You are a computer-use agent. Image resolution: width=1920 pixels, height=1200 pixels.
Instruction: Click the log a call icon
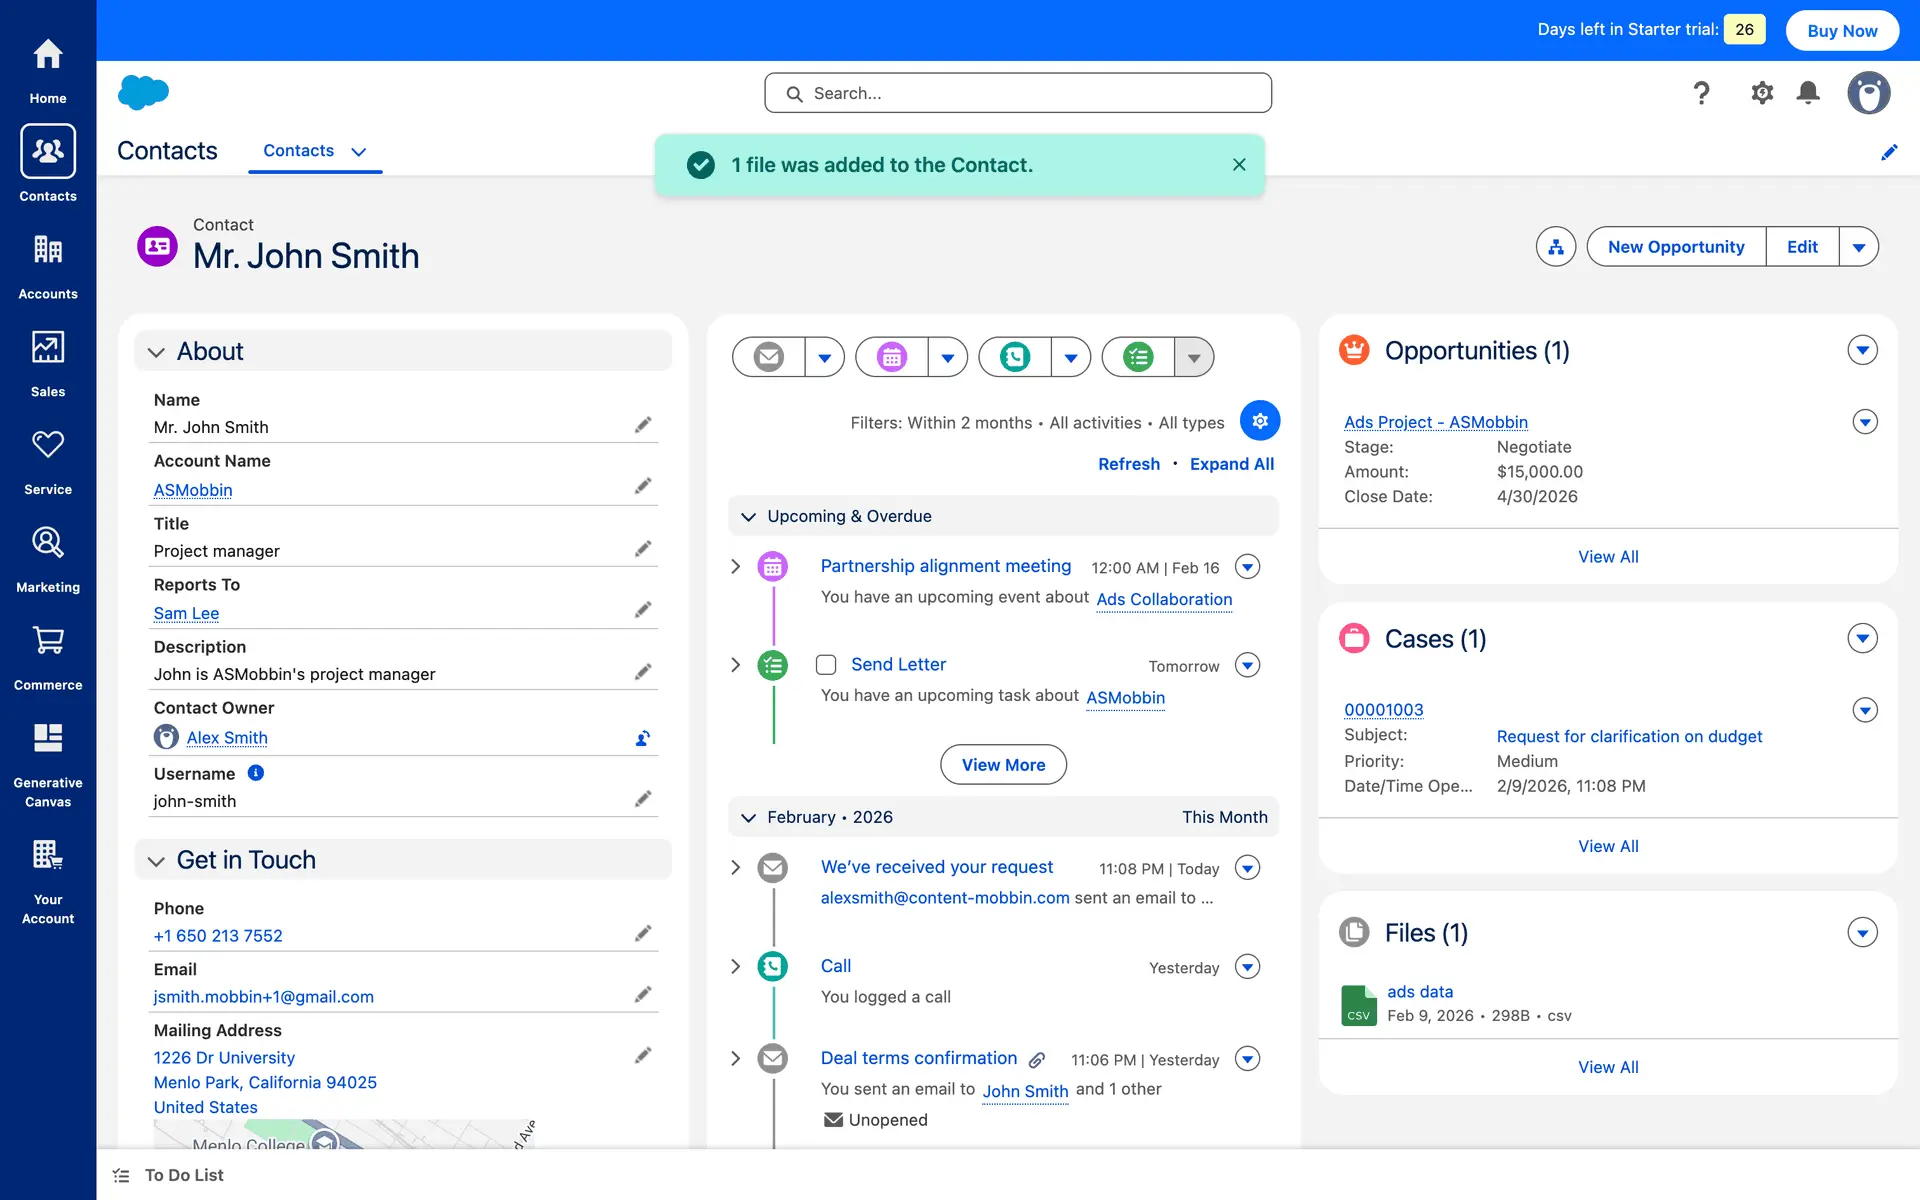1015,357
